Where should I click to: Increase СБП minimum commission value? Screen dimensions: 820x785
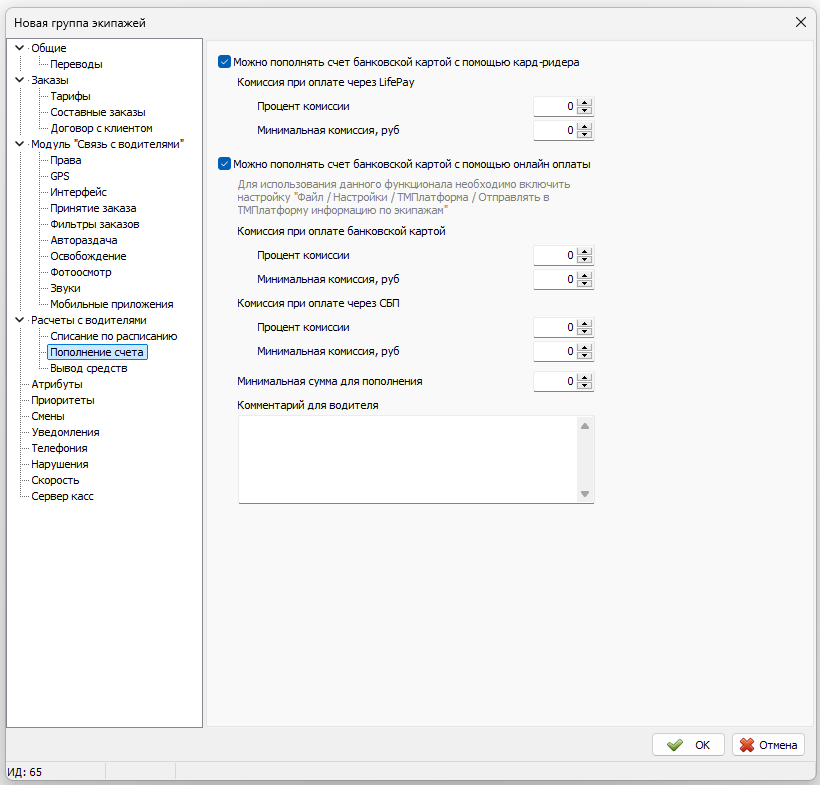[x=585, y=348]
